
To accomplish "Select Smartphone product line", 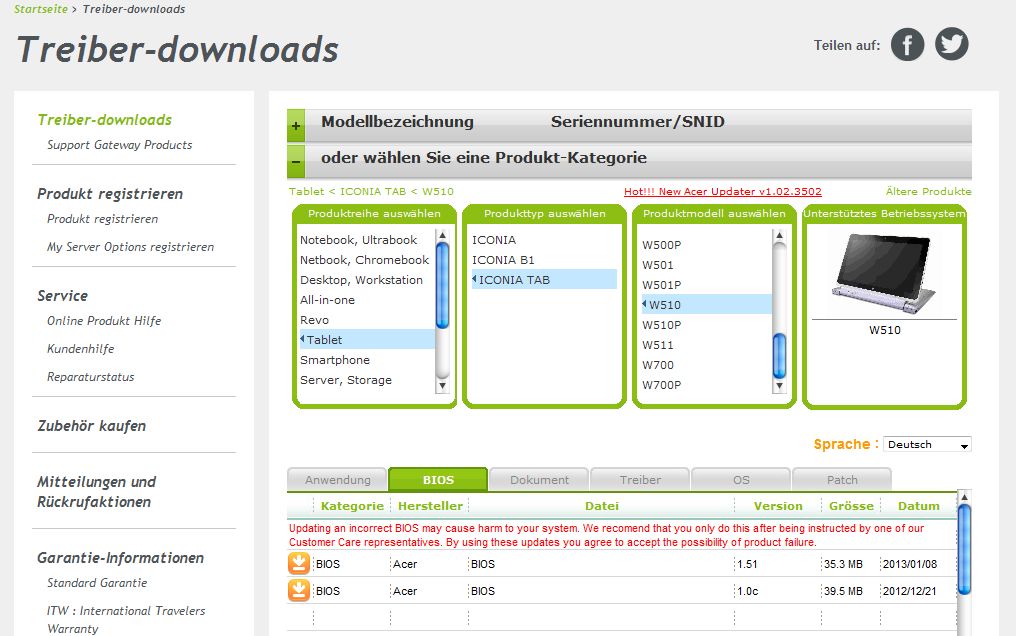I will 334,360.
